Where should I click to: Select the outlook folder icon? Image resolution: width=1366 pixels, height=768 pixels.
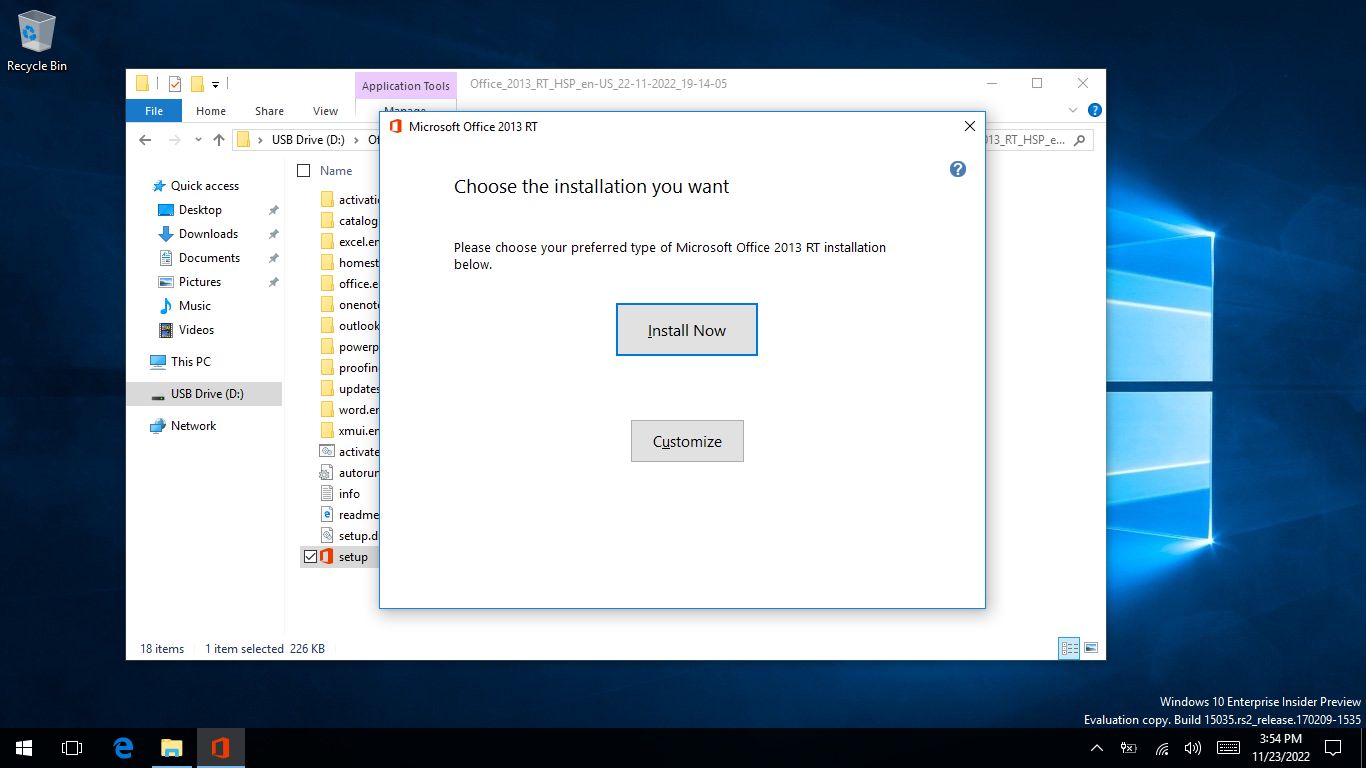click(x=326, y=325)
